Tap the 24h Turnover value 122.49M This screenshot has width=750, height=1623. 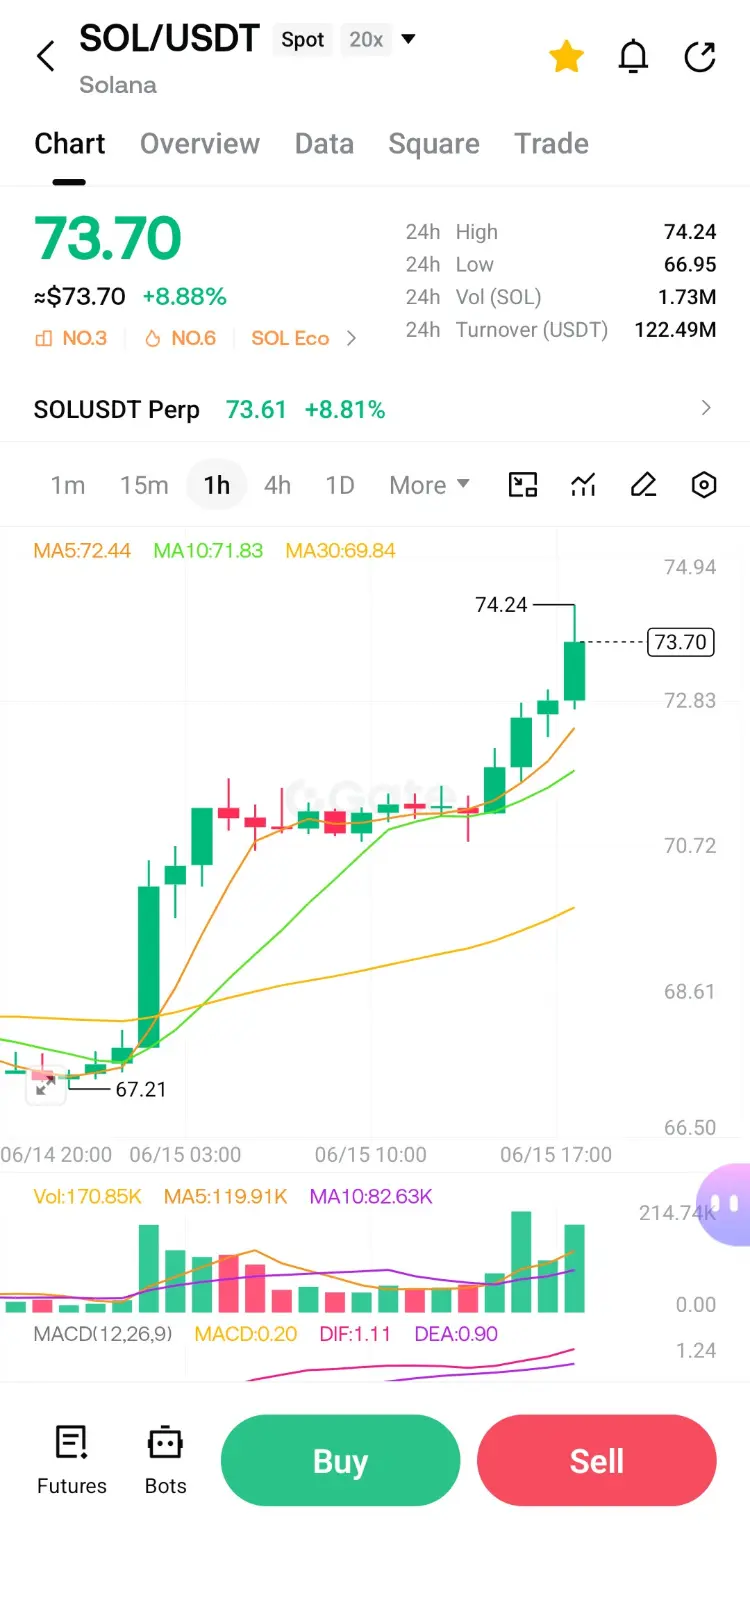675,330
